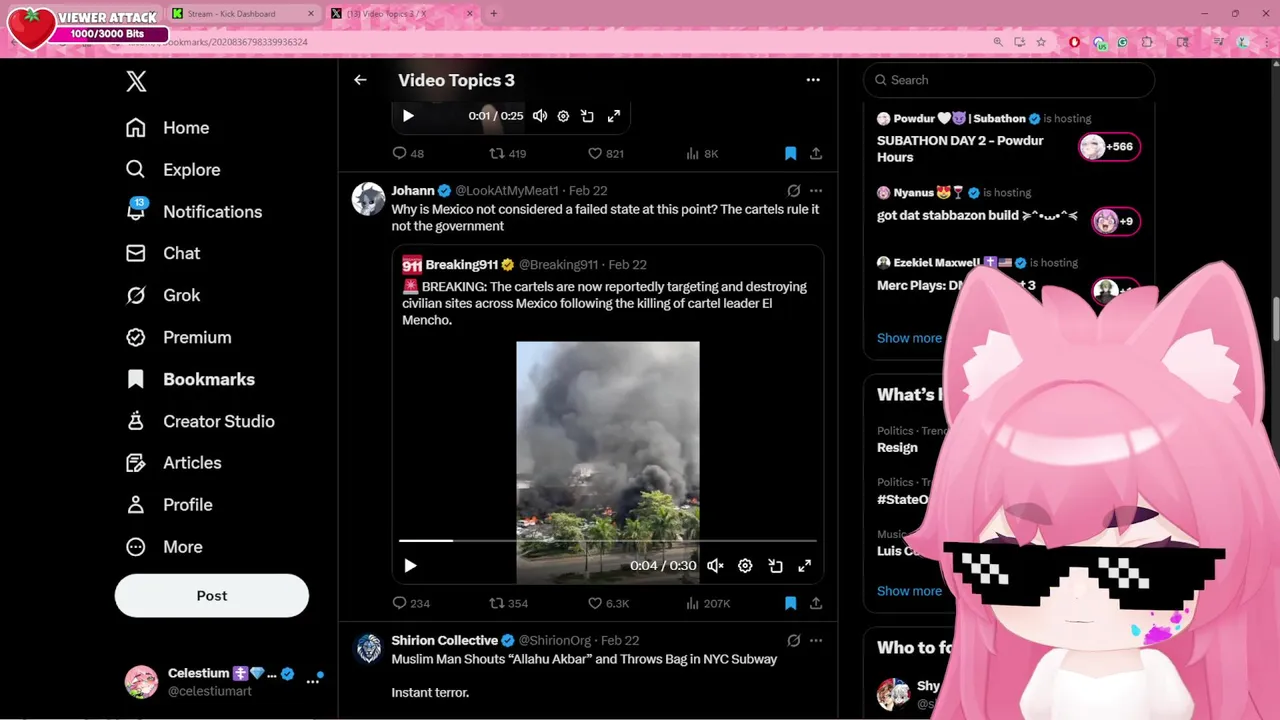The height and width of the screenshot is (720, 1280).
Task: View analytics of the 8K views post
Action: coord(701,154)
